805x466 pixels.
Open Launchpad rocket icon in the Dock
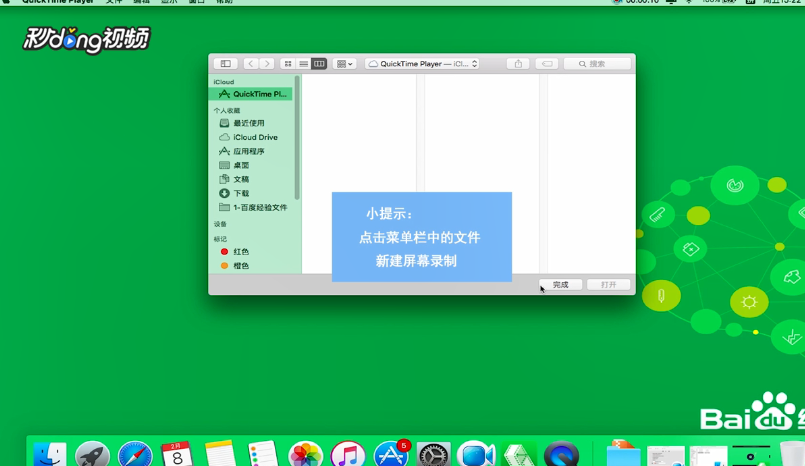coord(92,454)
